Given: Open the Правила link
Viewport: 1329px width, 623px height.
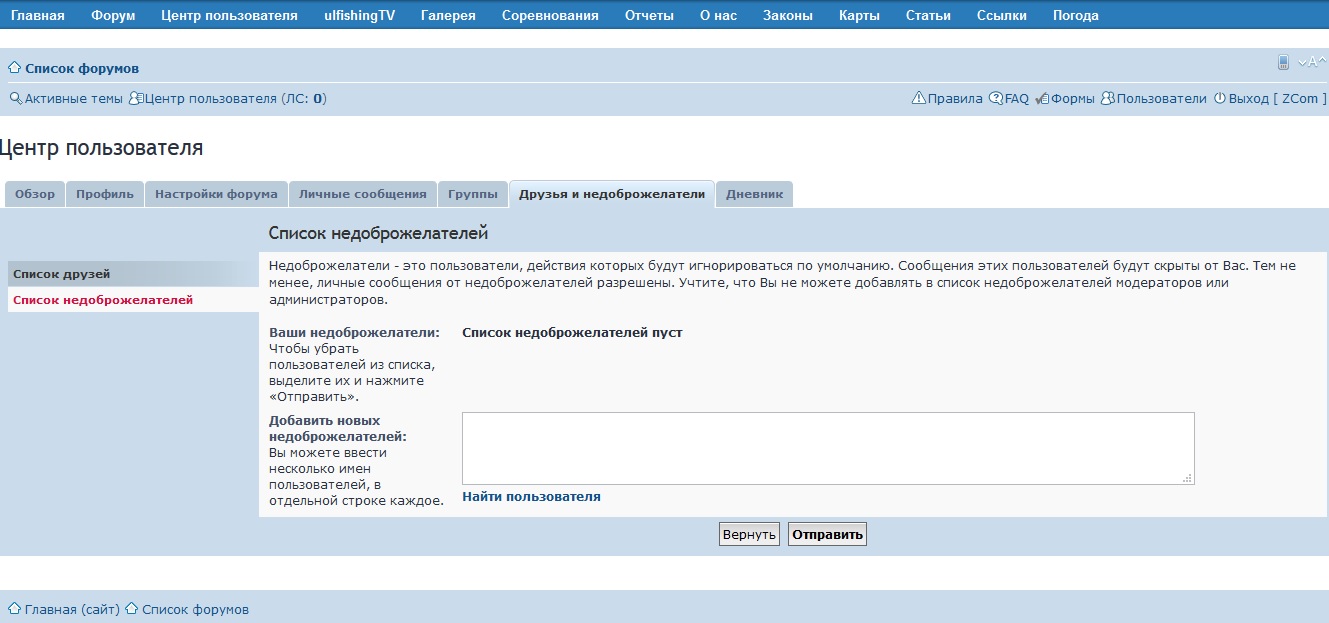Looking at the screenshot, I should pos(955,99).
